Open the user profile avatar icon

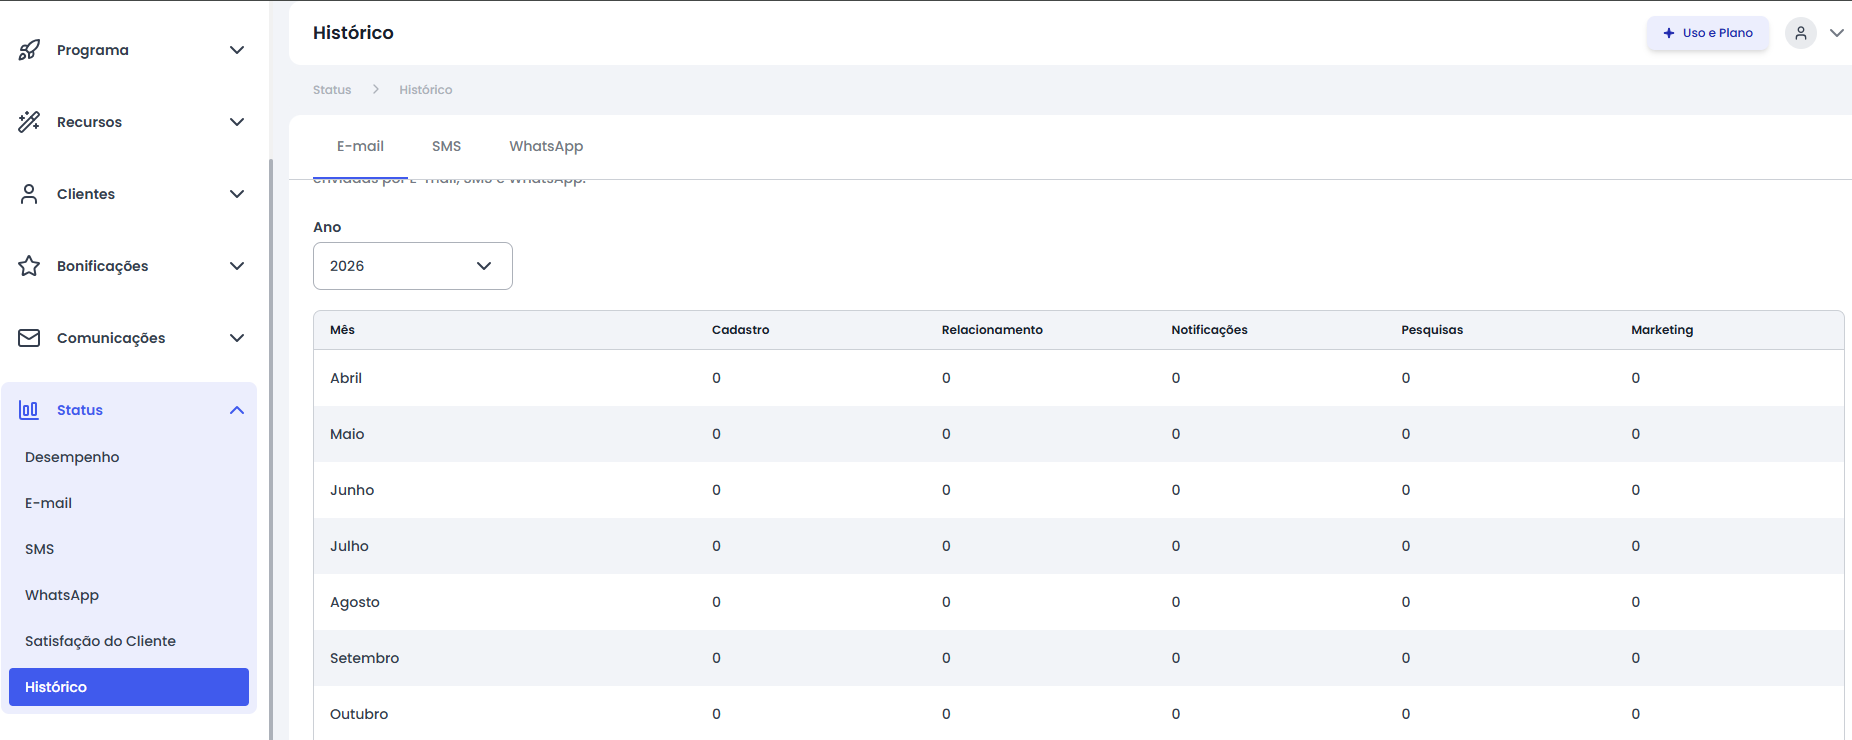[x=1801, y=33]
